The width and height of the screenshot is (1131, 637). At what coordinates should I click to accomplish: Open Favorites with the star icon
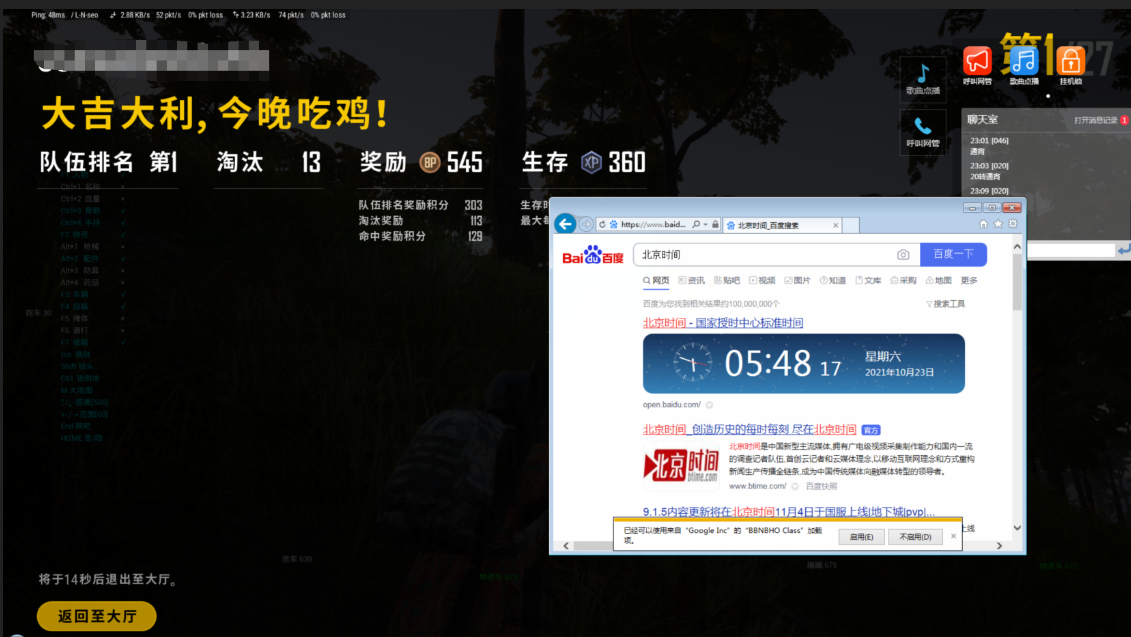pyautogui.click(x=998, y=224)
